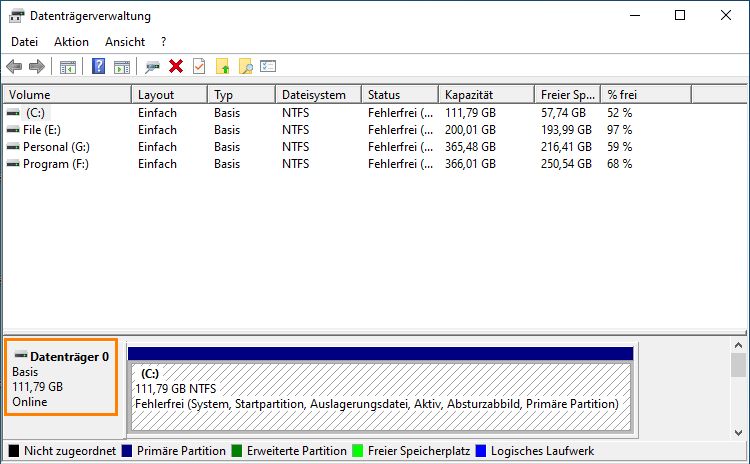Open help via the blue question mark icon
The image size is (750, 464).
(x=99, y=66)
